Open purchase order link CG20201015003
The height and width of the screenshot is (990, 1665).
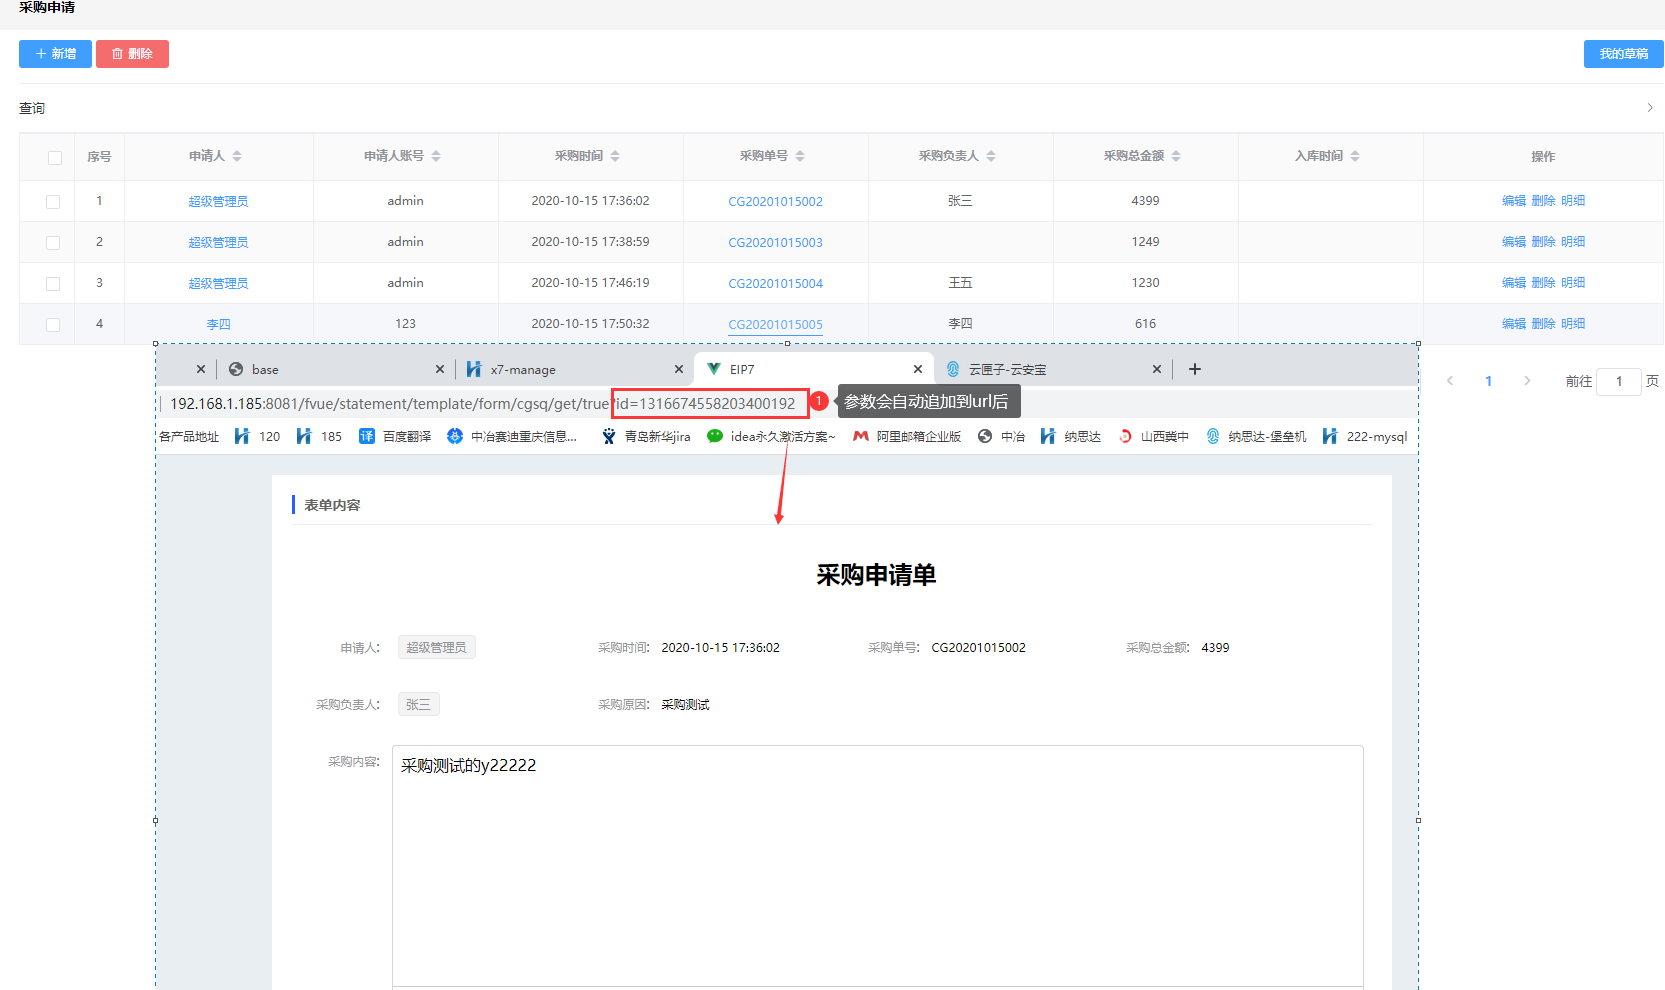tap(775, 243)
